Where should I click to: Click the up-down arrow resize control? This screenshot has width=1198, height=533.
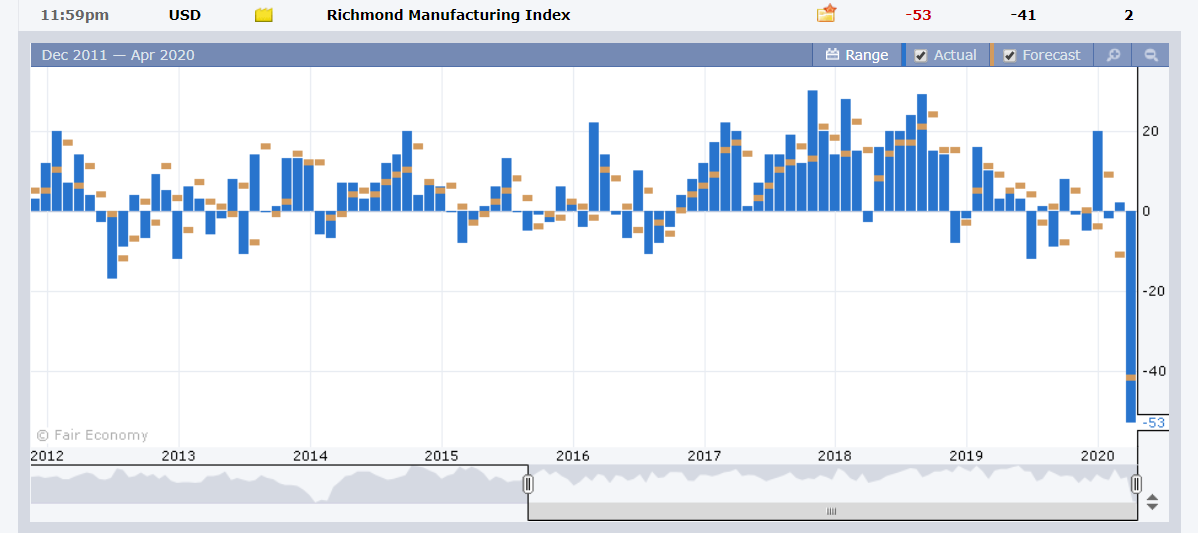pyautogui.click(x=1153, y=502)
